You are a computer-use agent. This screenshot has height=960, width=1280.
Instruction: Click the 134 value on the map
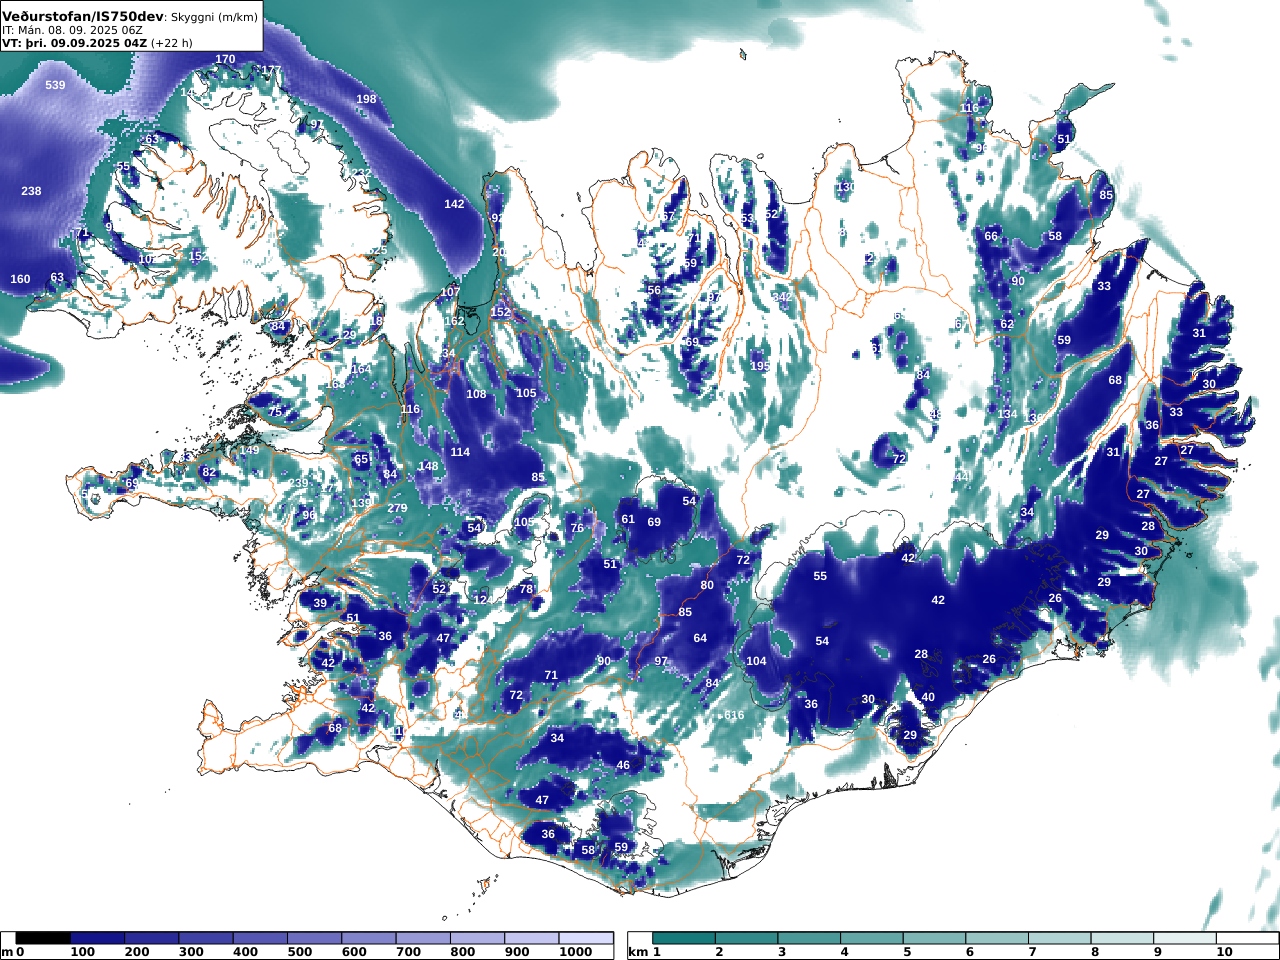click(1007, 414)
